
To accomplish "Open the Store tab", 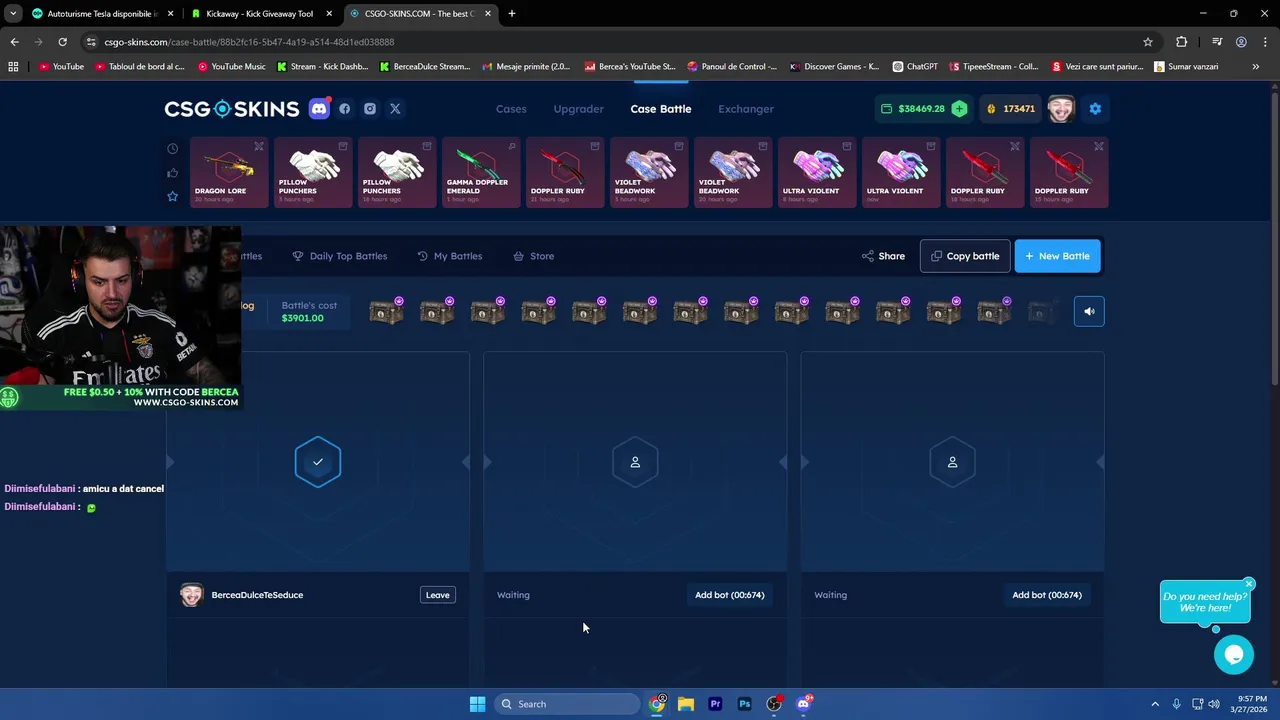I will pos(533,256).
